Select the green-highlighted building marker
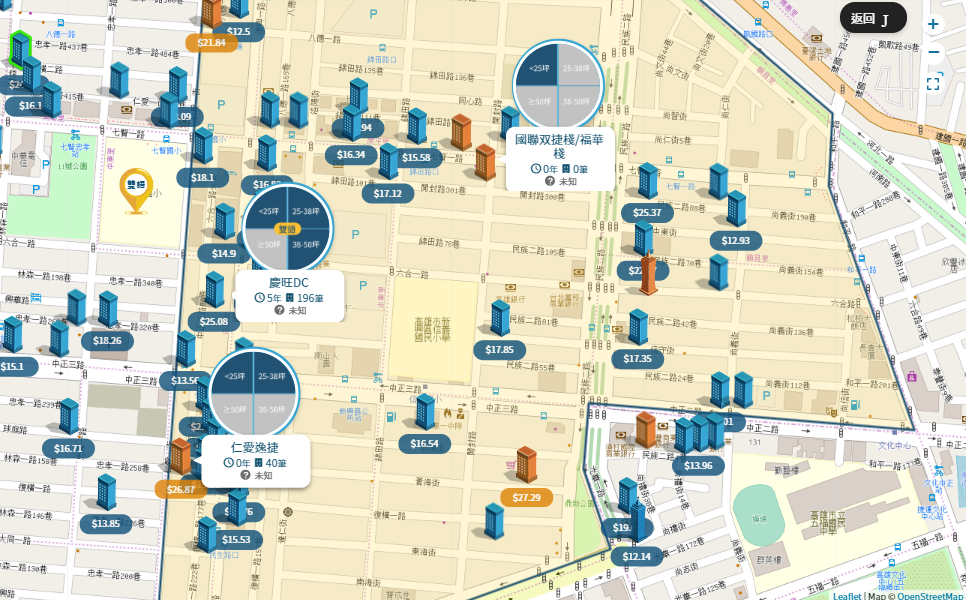Image resolution: width=967 pixels, height=600 pixels. point(20,49)
